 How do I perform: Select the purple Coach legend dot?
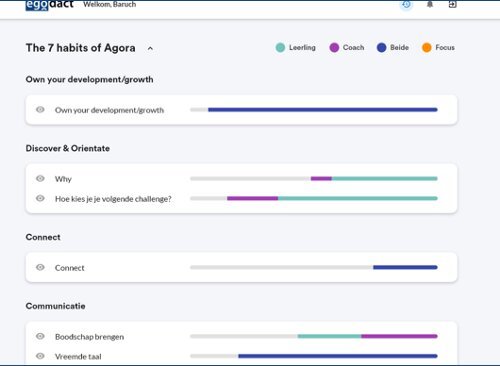tap(334, 48)
